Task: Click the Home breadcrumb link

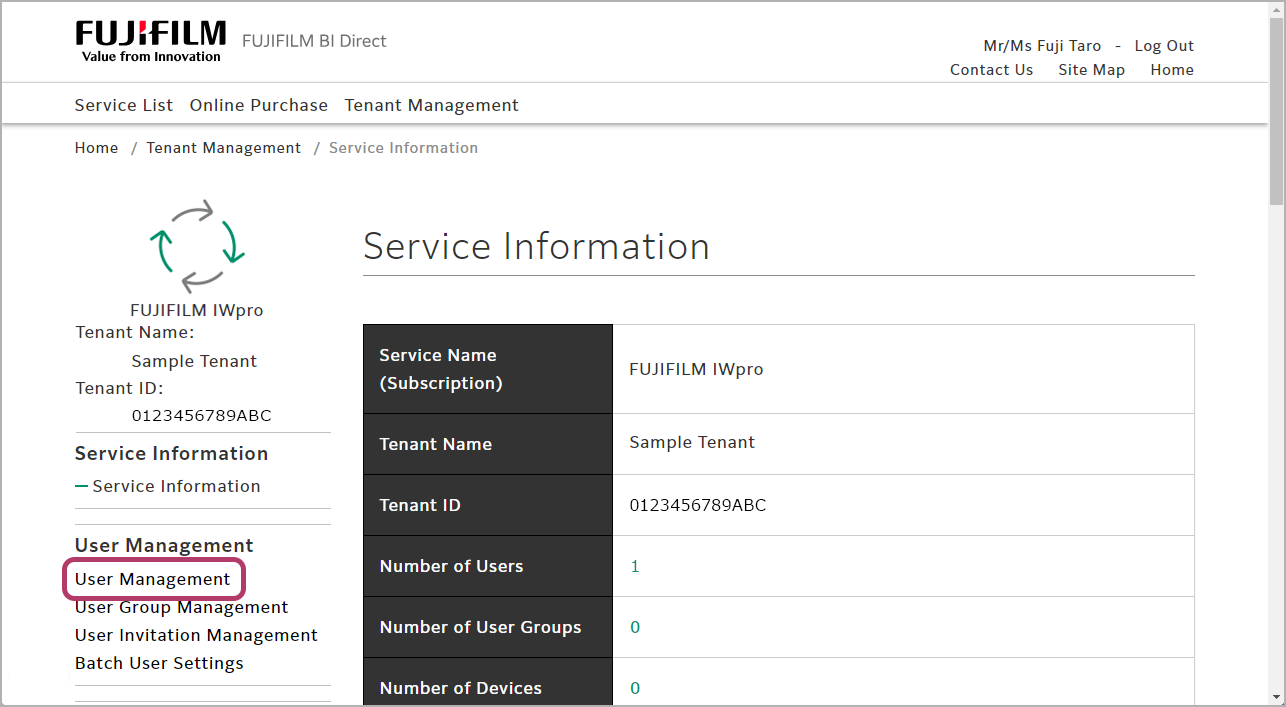Action: pyautogui.click(x=96, y=148)
